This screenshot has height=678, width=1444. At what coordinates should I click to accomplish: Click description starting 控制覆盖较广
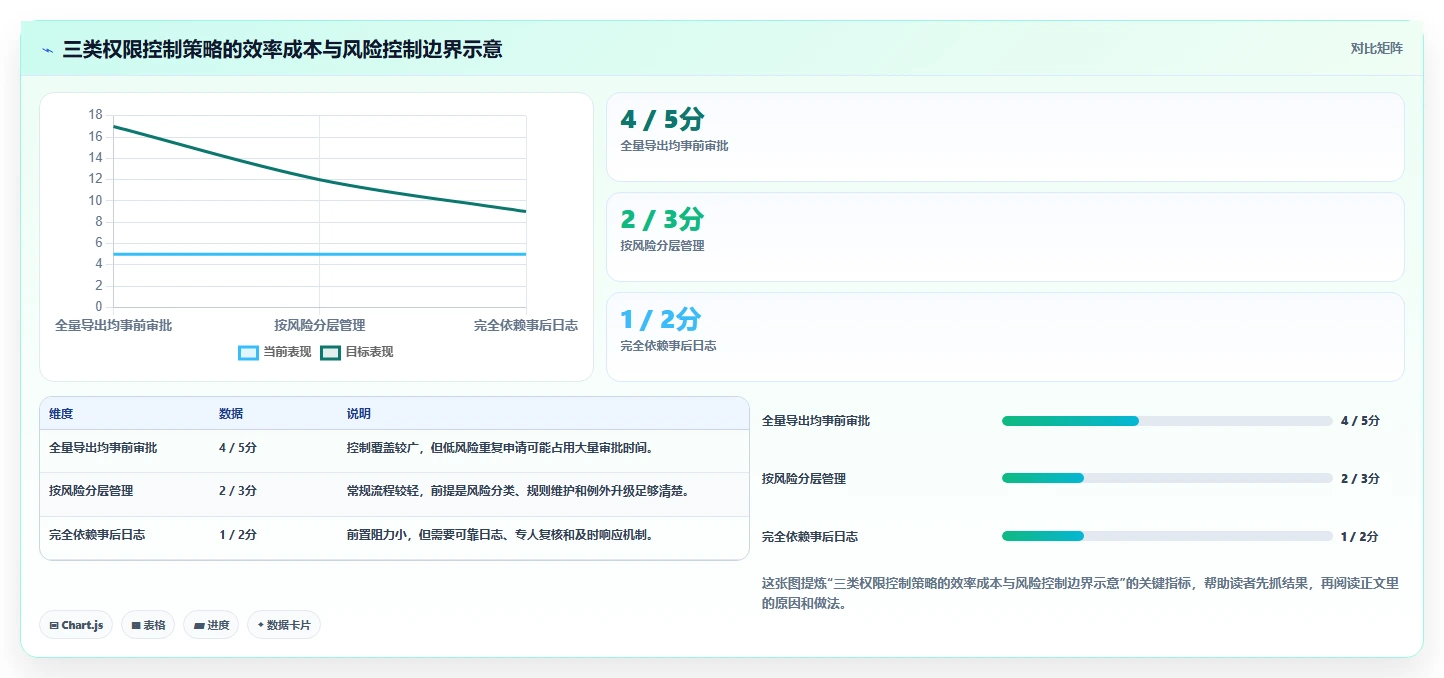point(500,448)
